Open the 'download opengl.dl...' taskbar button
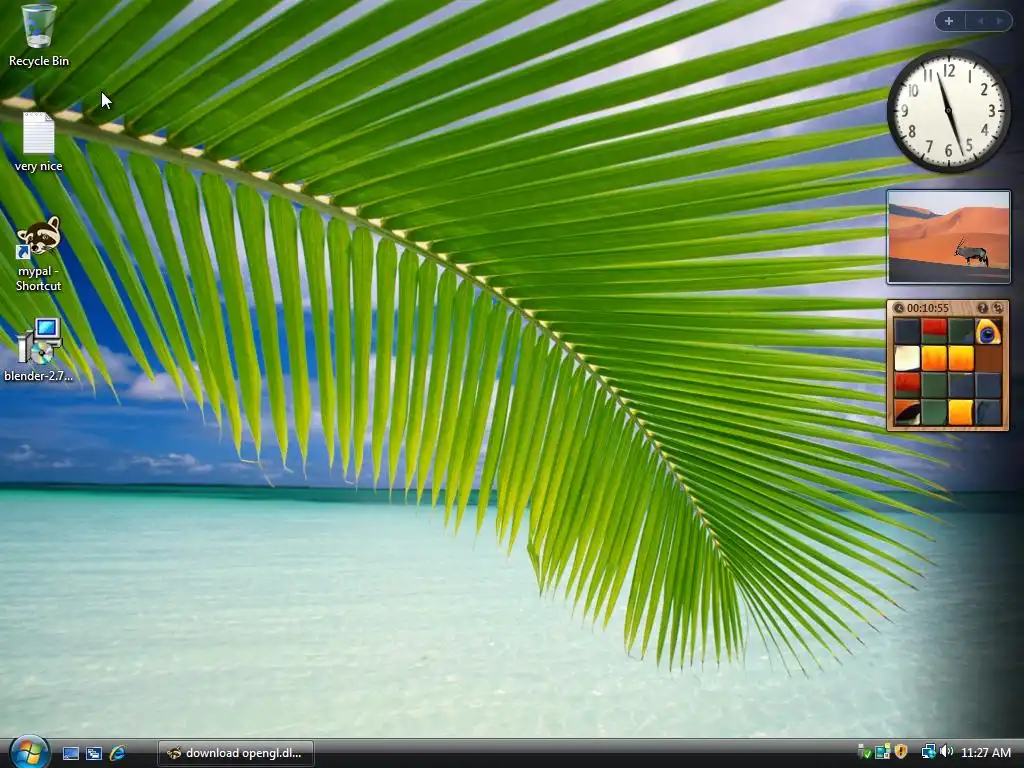 (236, 753)
